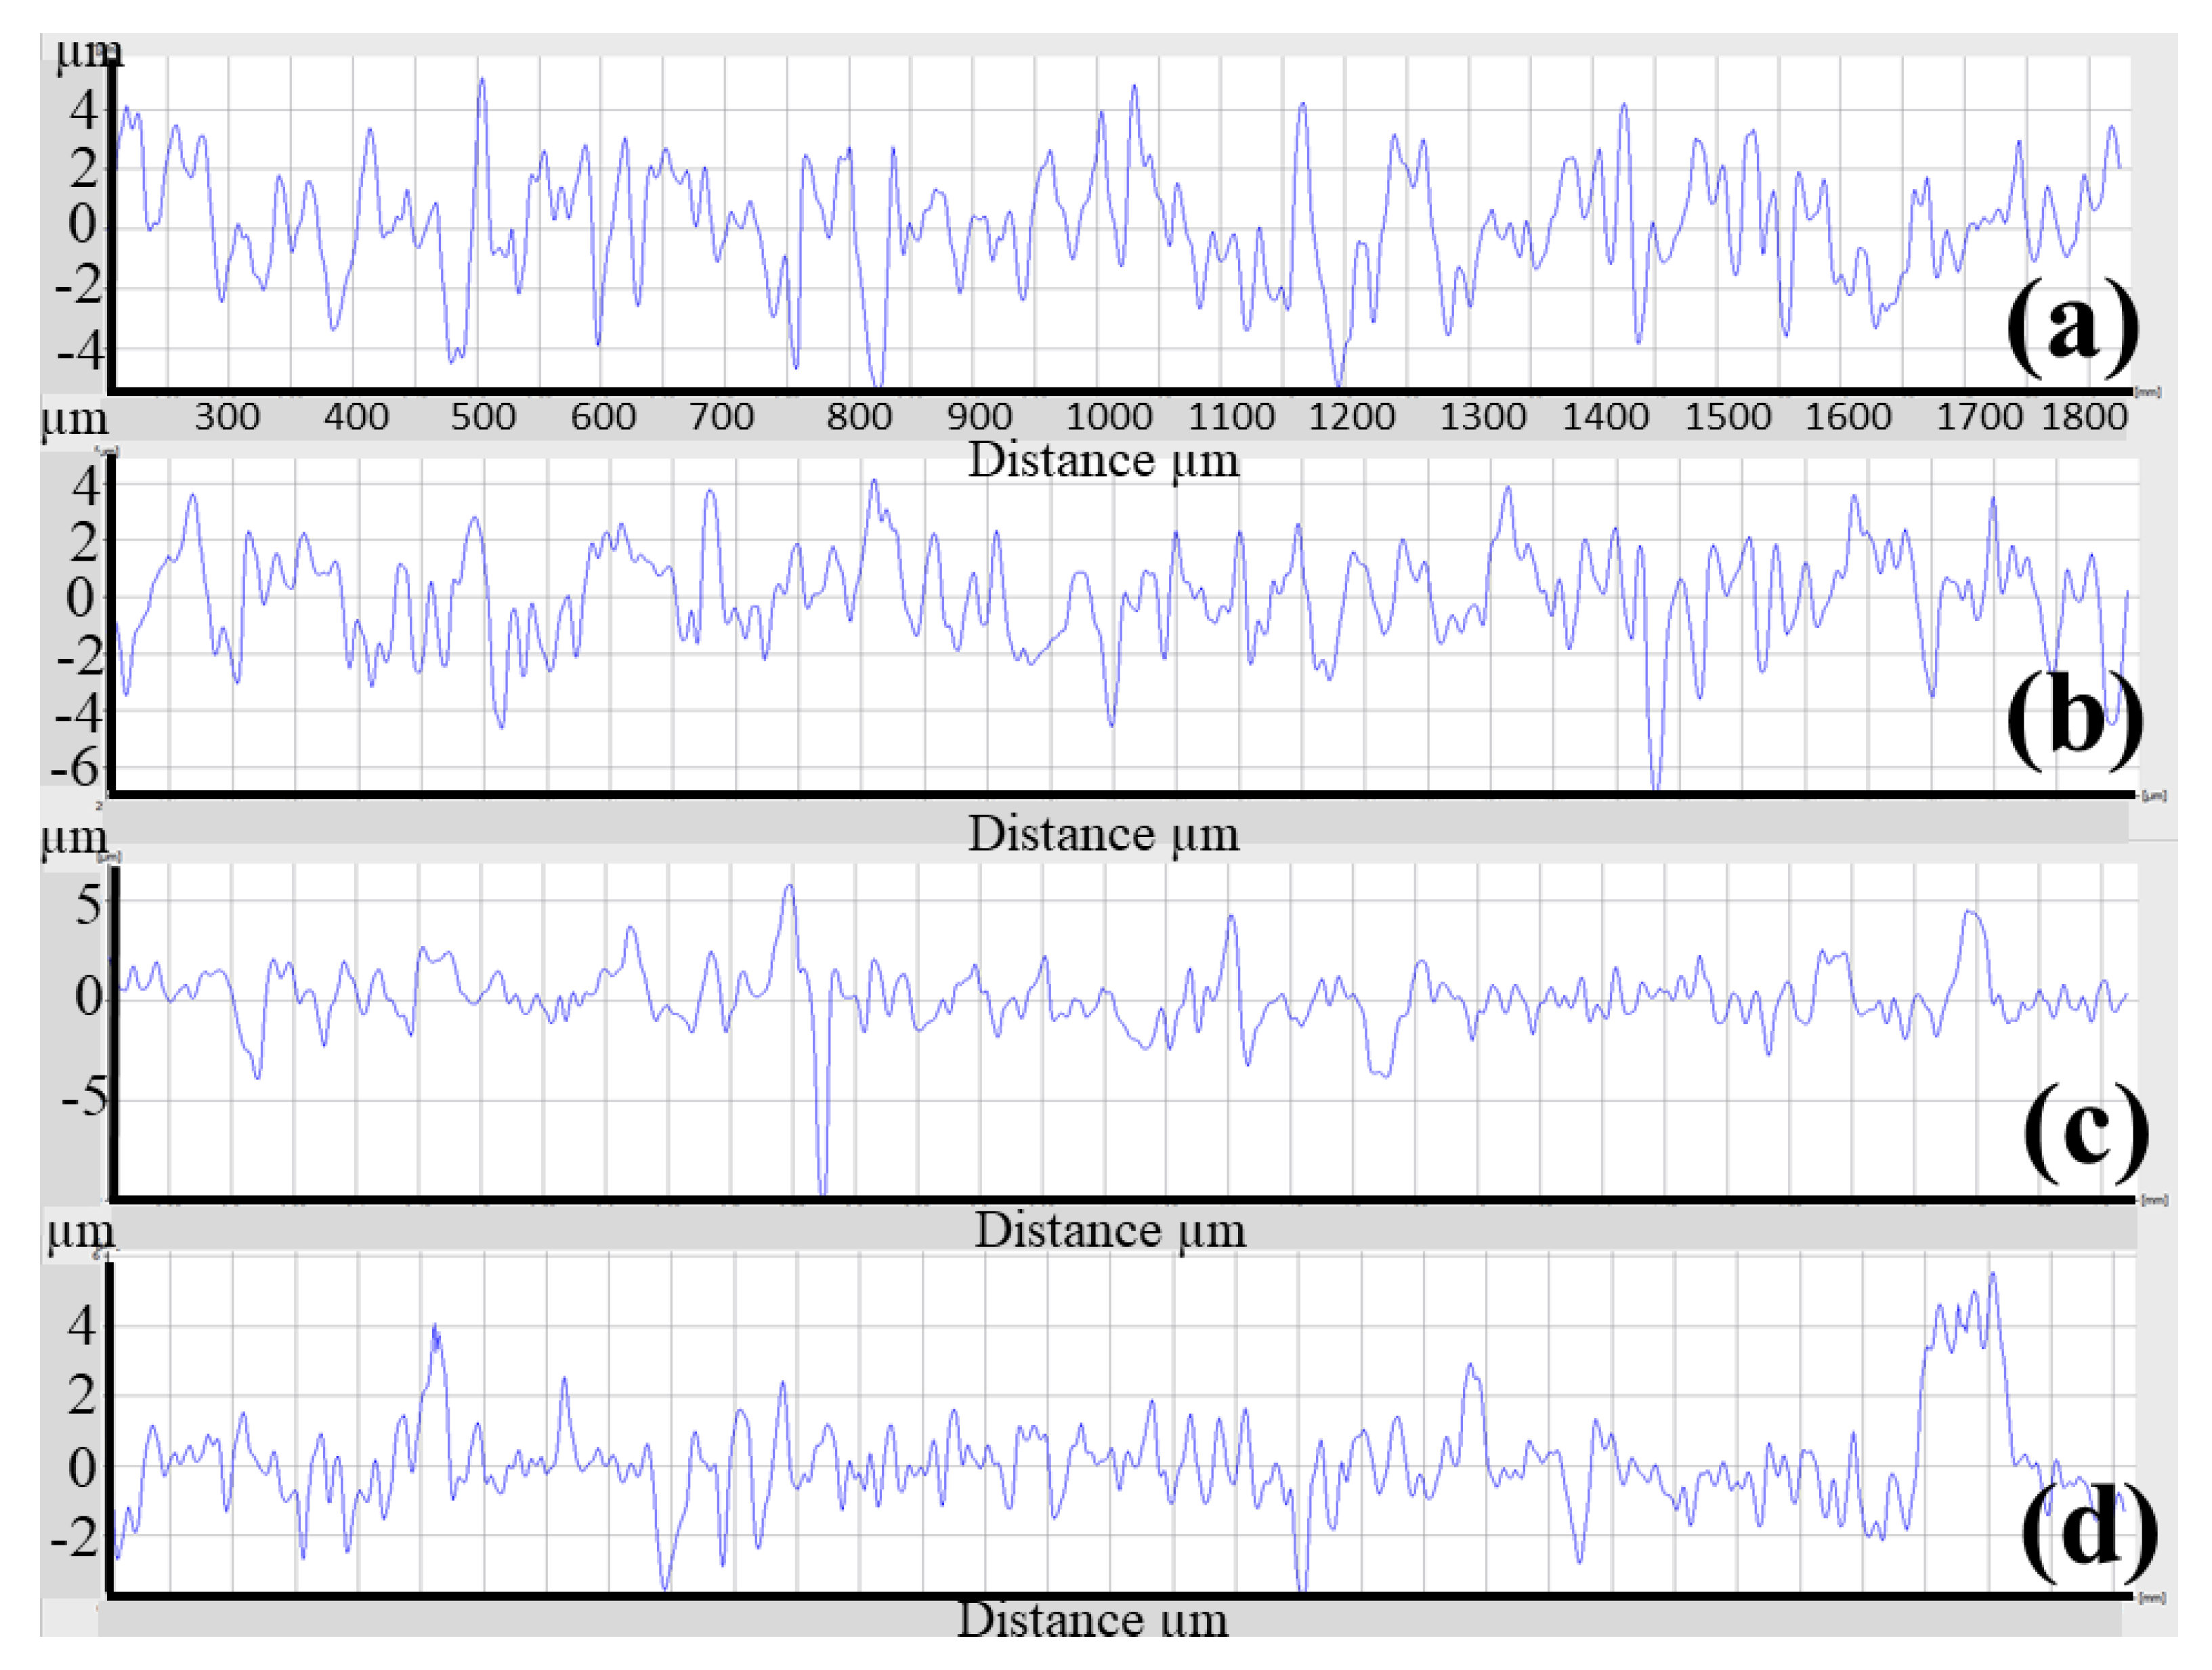This screenshot has width=2212, height=1670.
Task: Click the 500 x-axis tick label
Action: [x=483, y=416]
